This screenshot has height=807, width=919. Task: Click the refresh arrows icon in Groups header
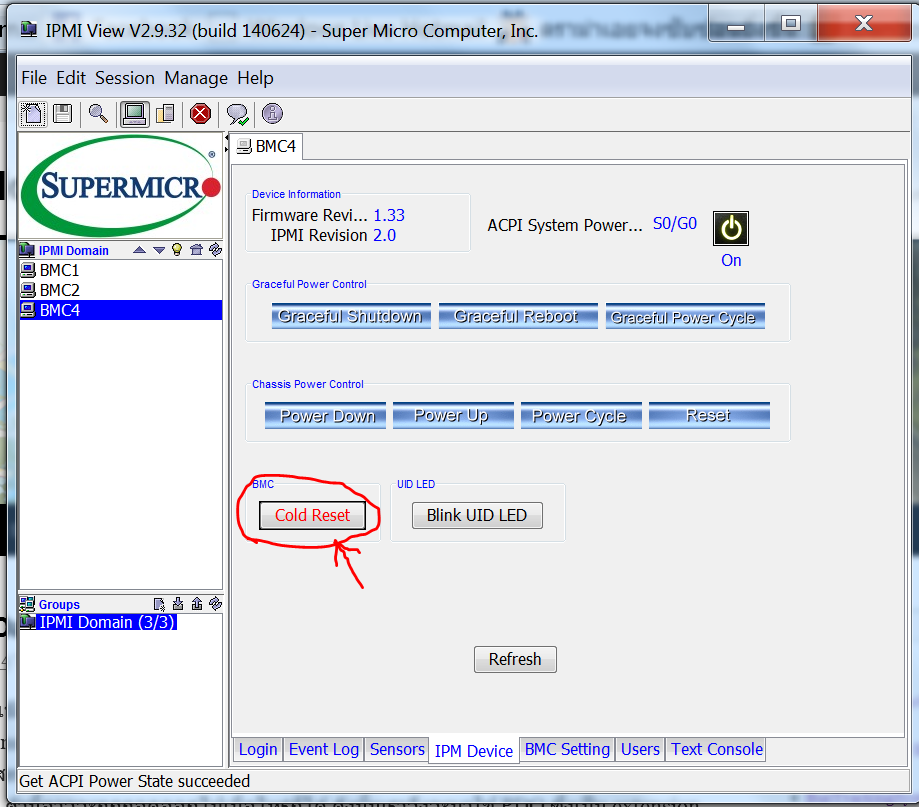point(216,604)
